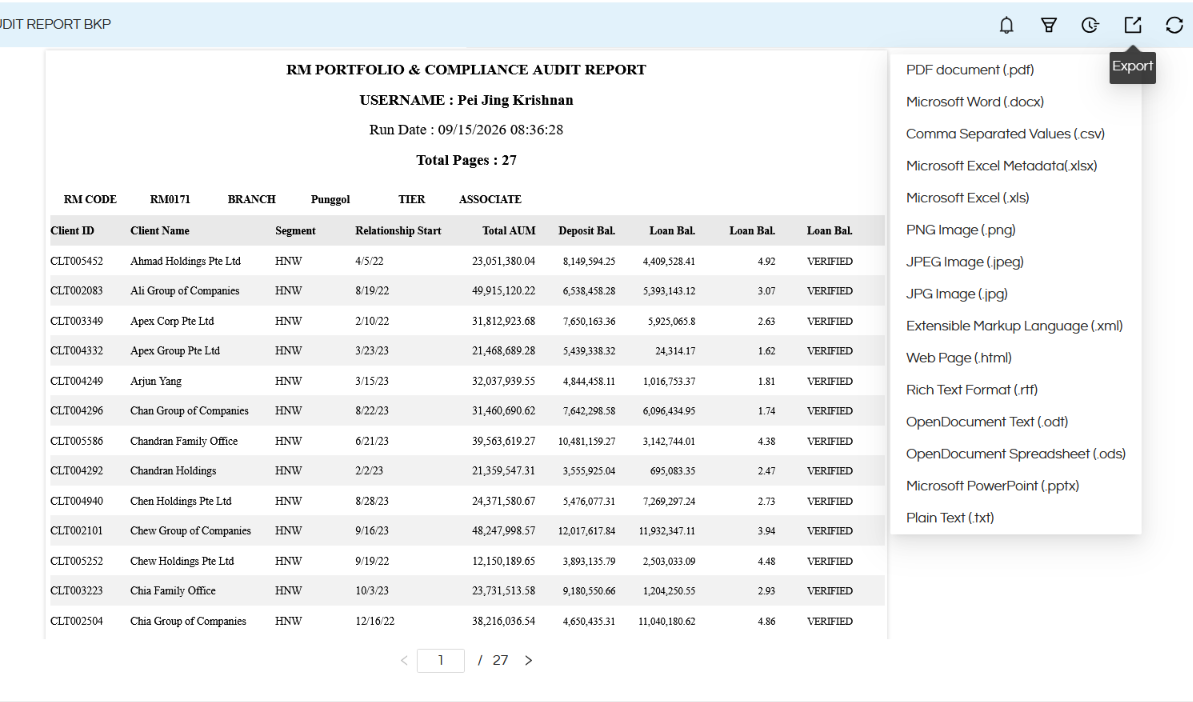
Task: Export as Microsoft Word (.docx)
Action: pyautogui.click(x=975, y=102)
